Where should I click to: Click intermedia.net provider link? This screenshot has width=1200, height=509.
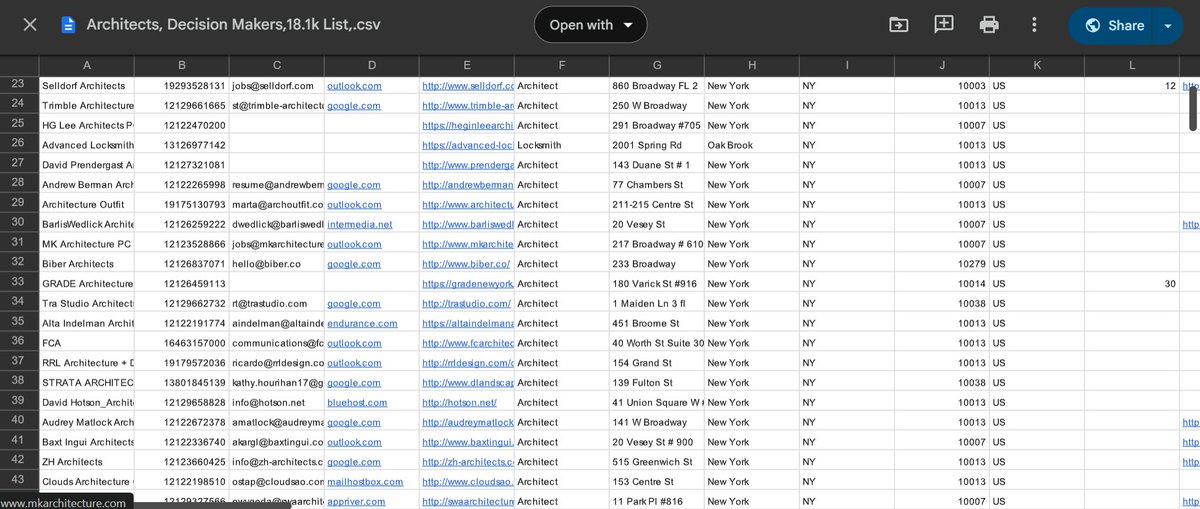(x=359, y=224)
